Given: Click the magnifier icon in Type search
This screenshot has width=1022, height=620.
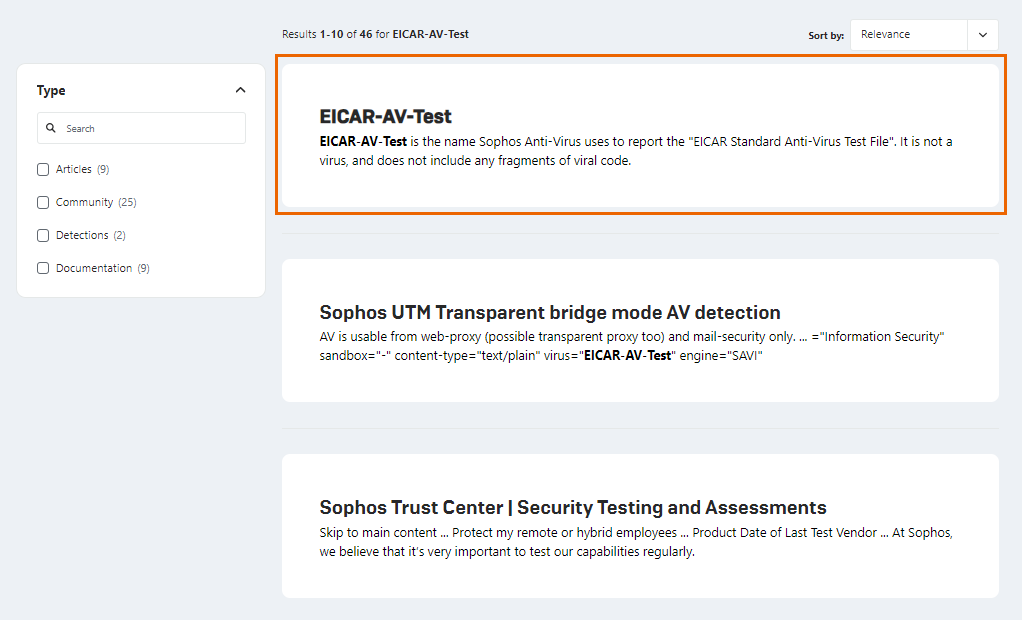Looking at the screenshot, I should [51, 128].
